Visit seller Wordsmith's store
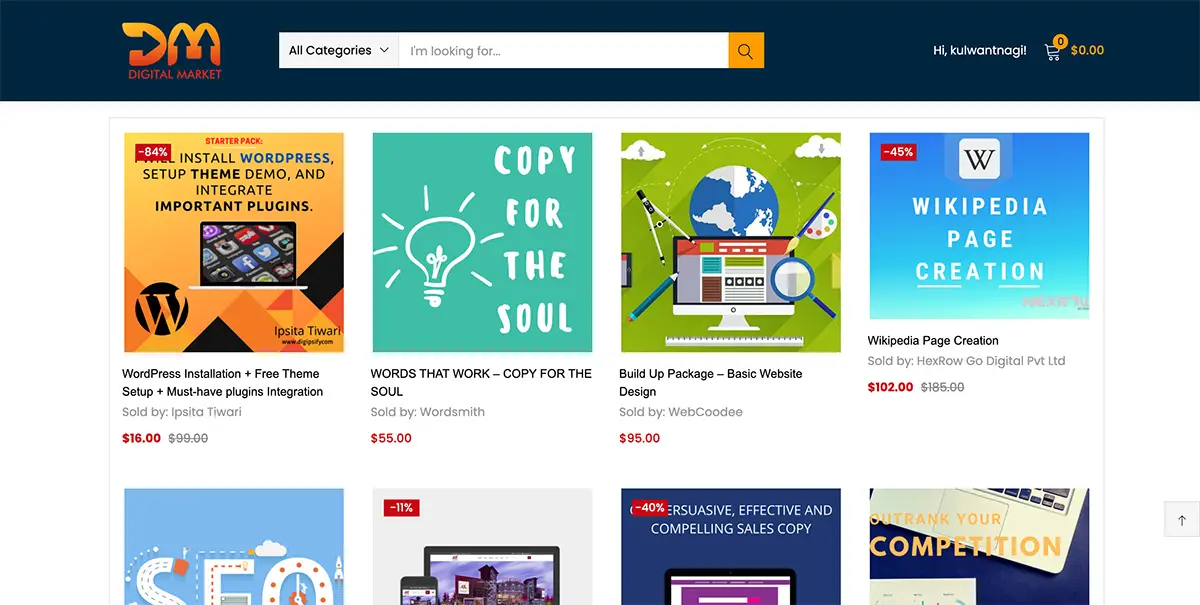Screen dimensions: 1200x605 452,412
